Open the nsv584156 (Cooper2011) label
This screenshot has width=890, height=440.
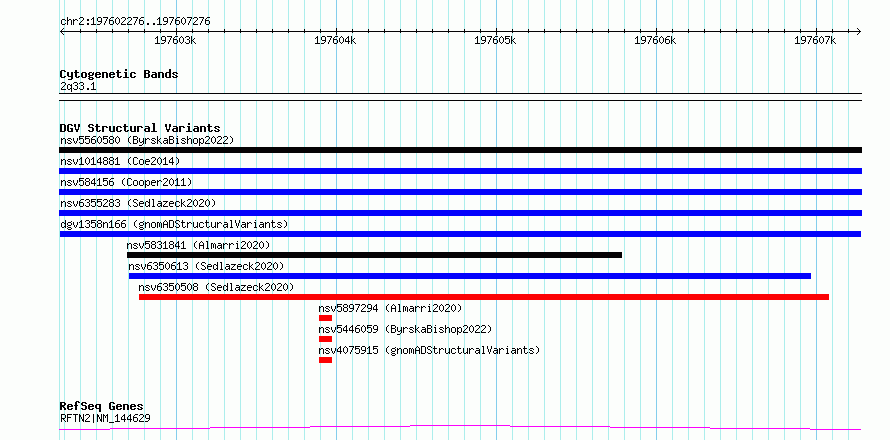[x=126, y=182]
